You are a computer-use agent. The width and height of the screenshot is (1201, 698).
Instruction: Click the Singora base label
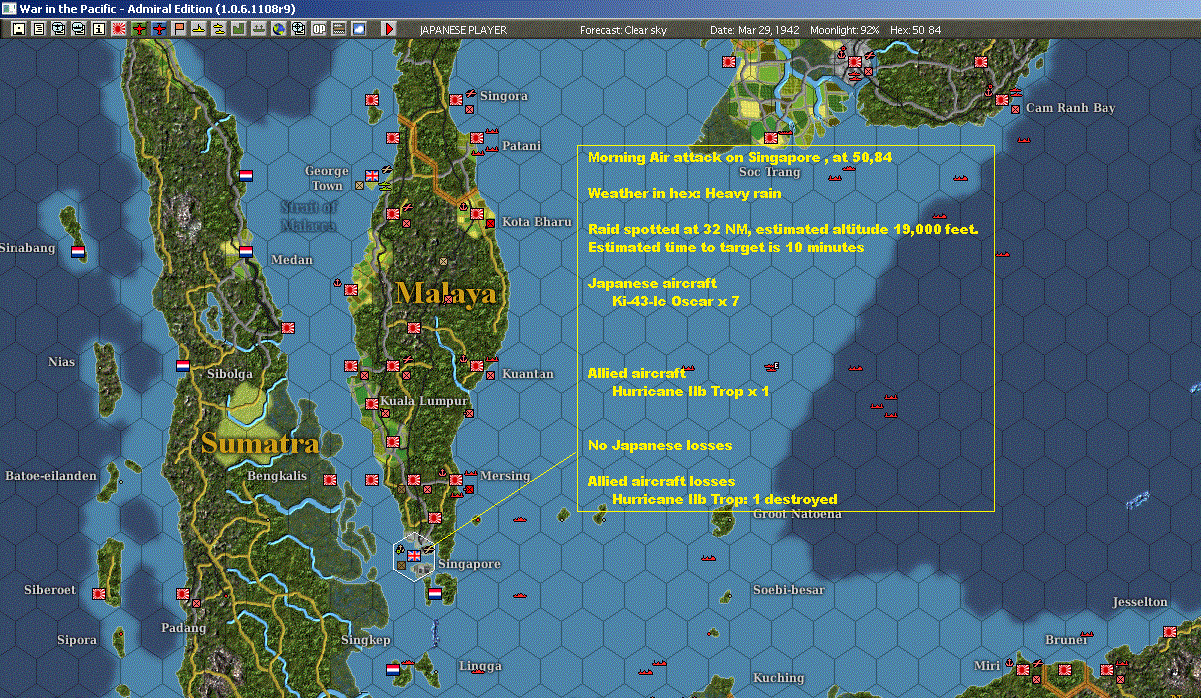pos(503,96)
